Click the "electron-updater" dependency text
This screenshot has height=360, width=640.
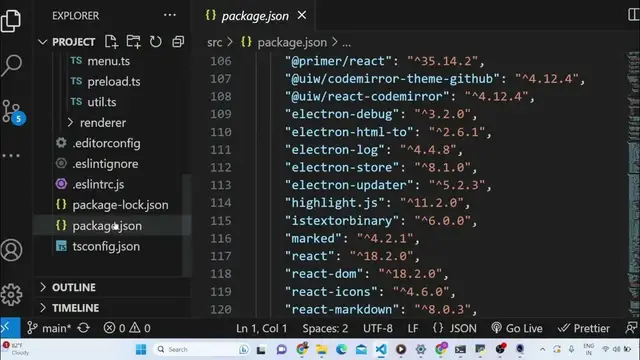coord(349,185)
